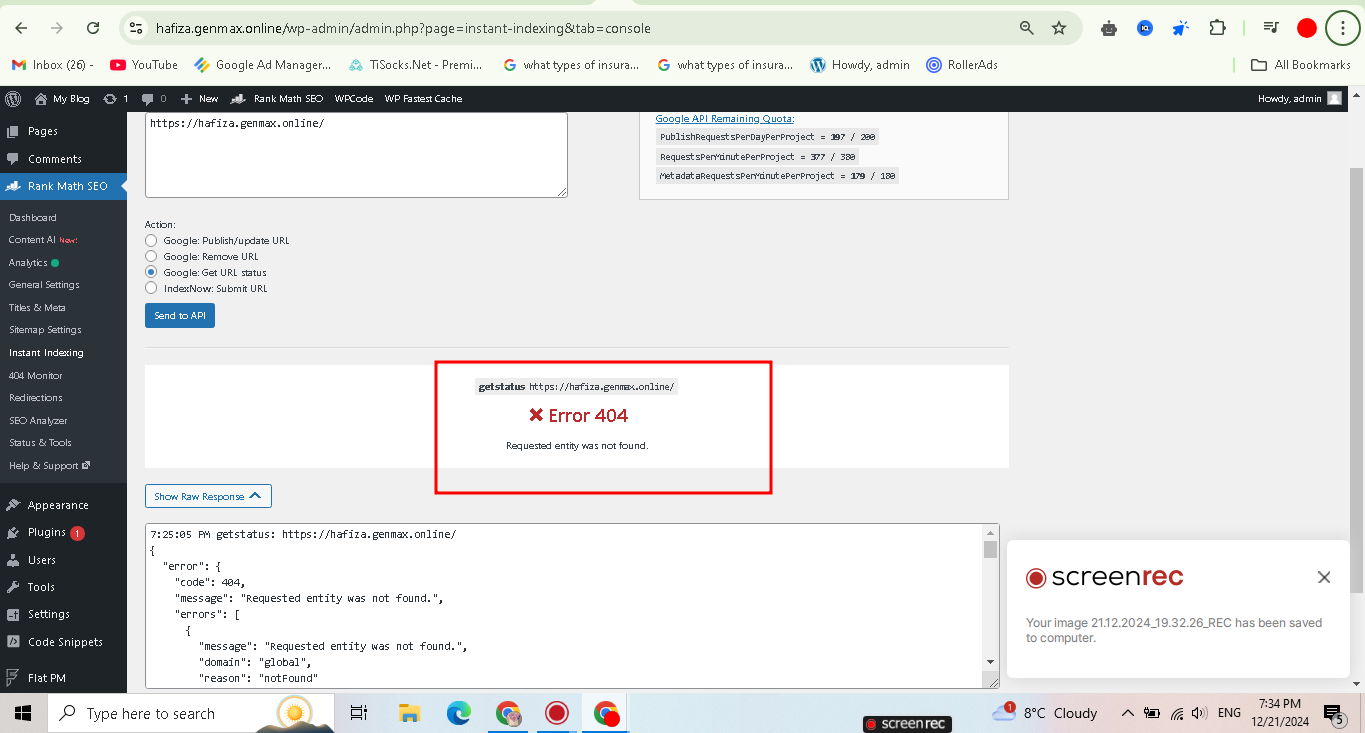Open Chrome three-dot menu
The width and height of the screenshot is (1365, 733).
click(1342, 28)
